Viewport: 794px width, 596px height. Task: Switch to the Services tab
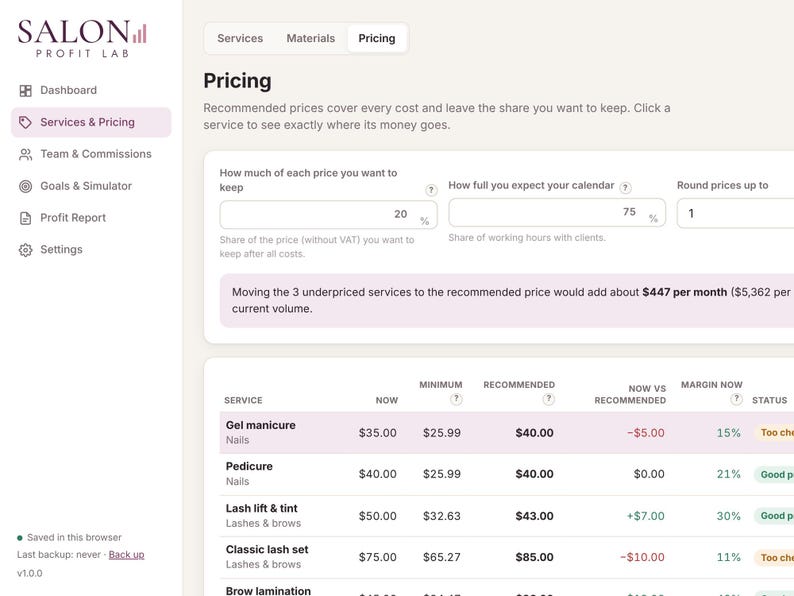[240, 38]
